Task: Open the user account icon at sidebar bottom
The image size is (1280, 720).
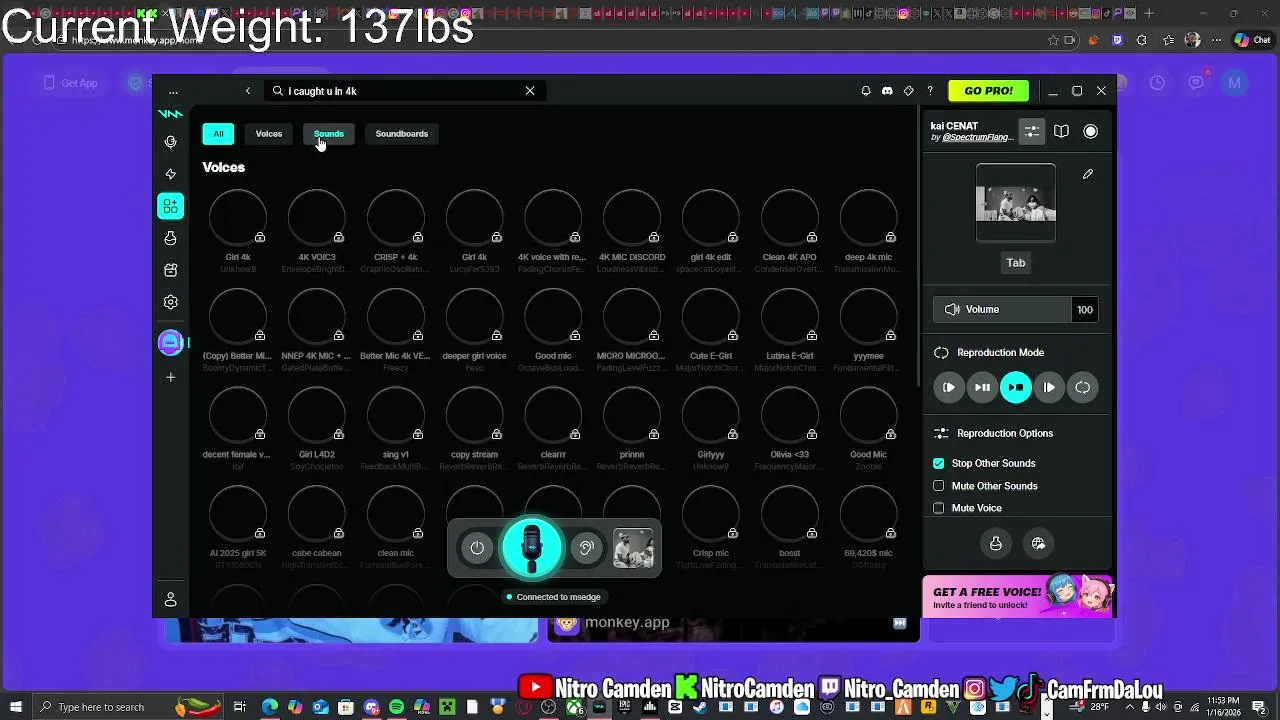Action: (x=171, y=600)
